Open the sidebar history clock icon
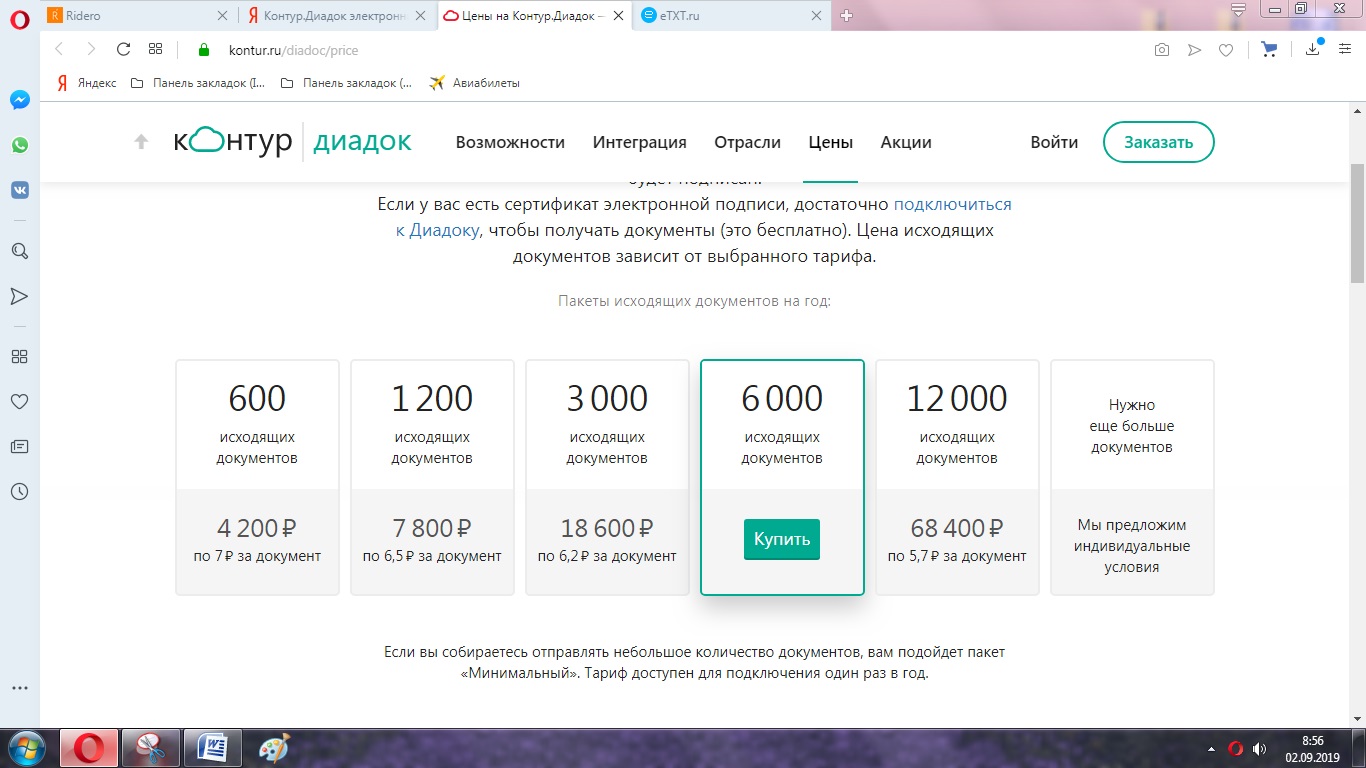The image size is (1366, 768). pyautogui.click(x=19, y=491)
